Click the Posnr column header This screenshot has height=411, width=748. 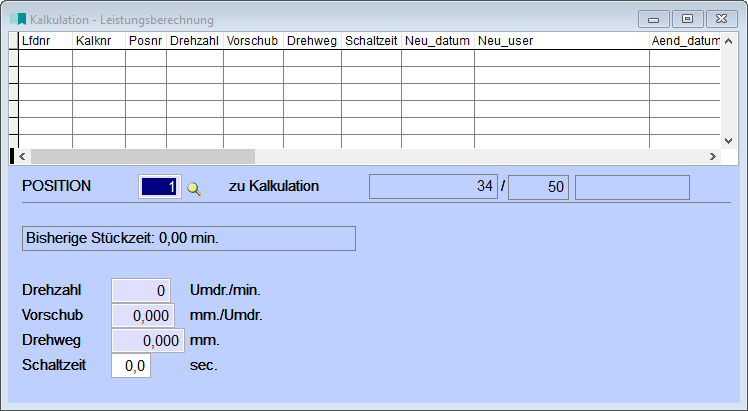click(x=146, y=41)
